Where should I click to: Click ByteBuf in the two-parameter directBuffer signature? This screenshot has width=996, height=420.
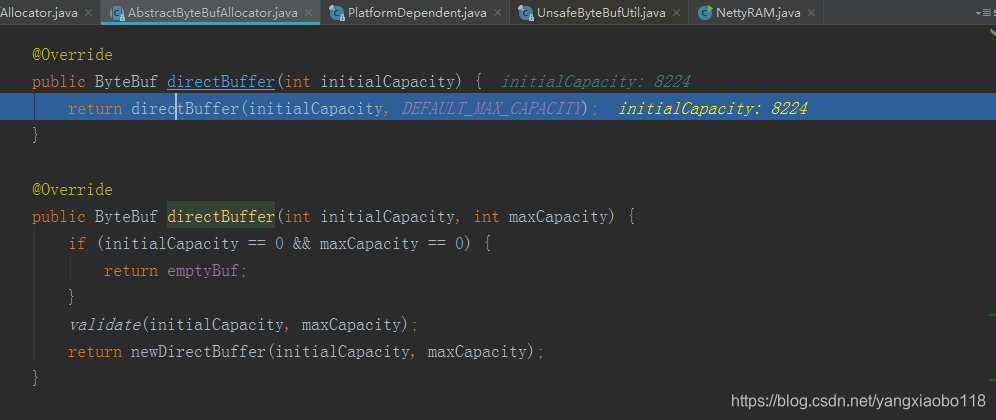coord(126,217)
